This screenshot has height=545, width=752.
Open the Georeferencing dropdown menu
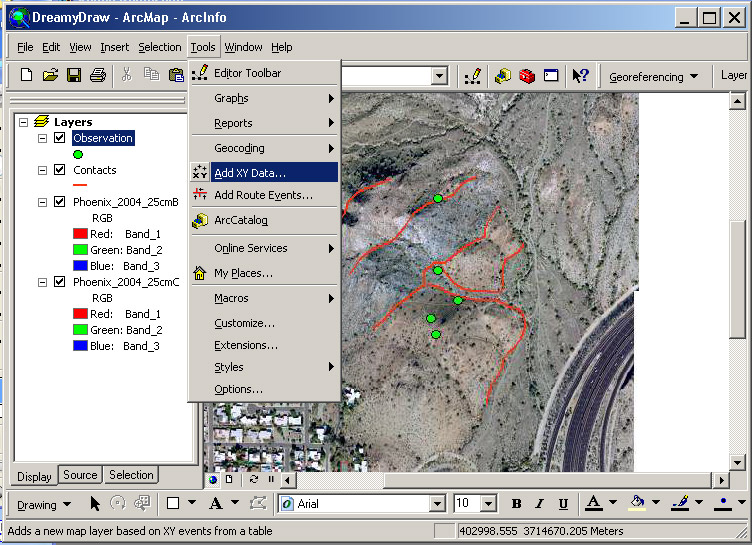[x=653, y=77]
